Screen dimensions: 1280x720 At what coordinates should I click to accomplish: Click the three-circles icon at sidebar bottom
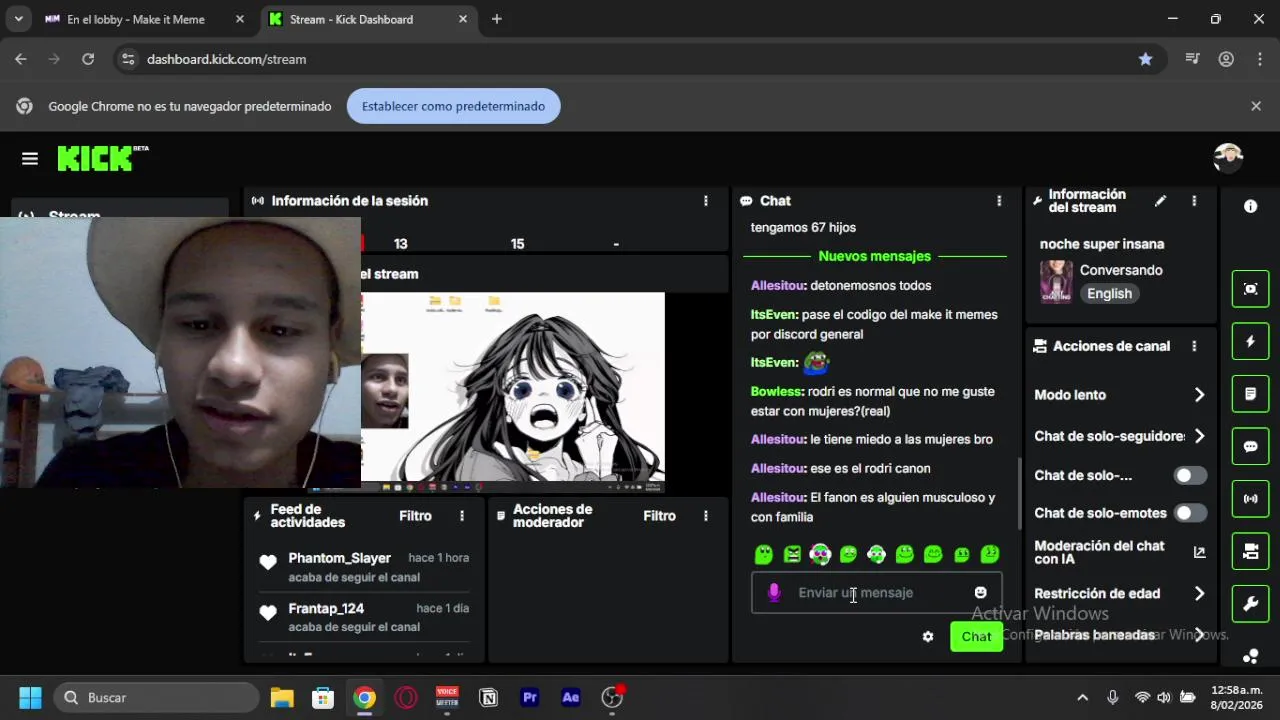coord(1250,656)
